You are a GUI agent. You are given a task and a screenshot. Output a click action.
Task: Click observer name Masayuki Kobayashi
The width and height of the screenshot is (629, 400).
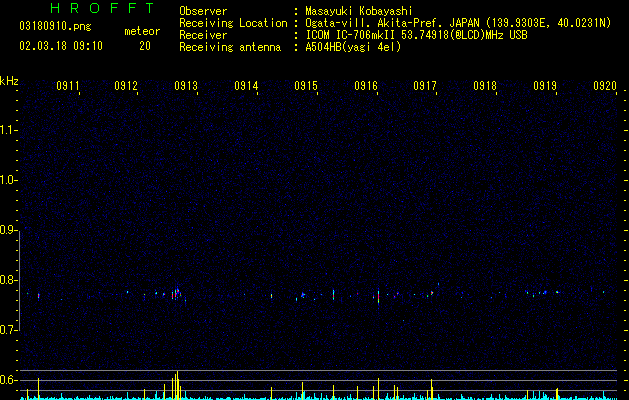coord(359,11)
